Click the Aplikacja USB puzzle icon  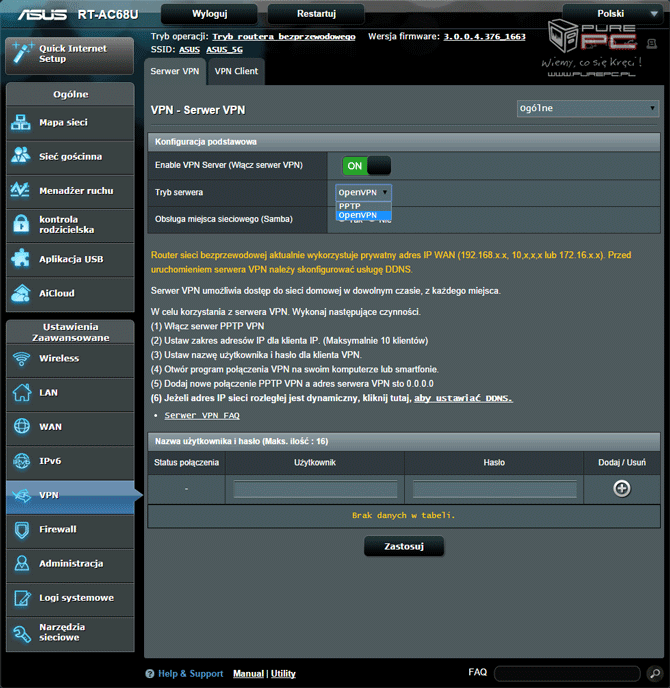click(20, 258)
